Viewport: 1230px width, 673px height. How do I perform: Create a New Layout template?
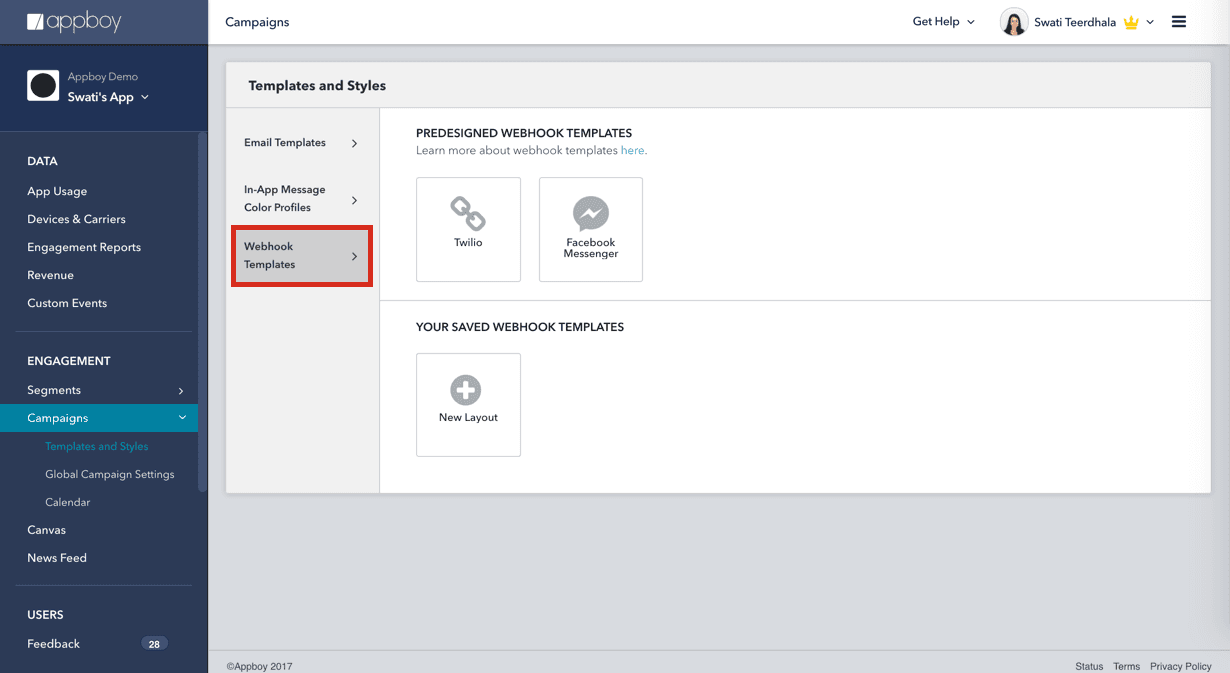468,404
